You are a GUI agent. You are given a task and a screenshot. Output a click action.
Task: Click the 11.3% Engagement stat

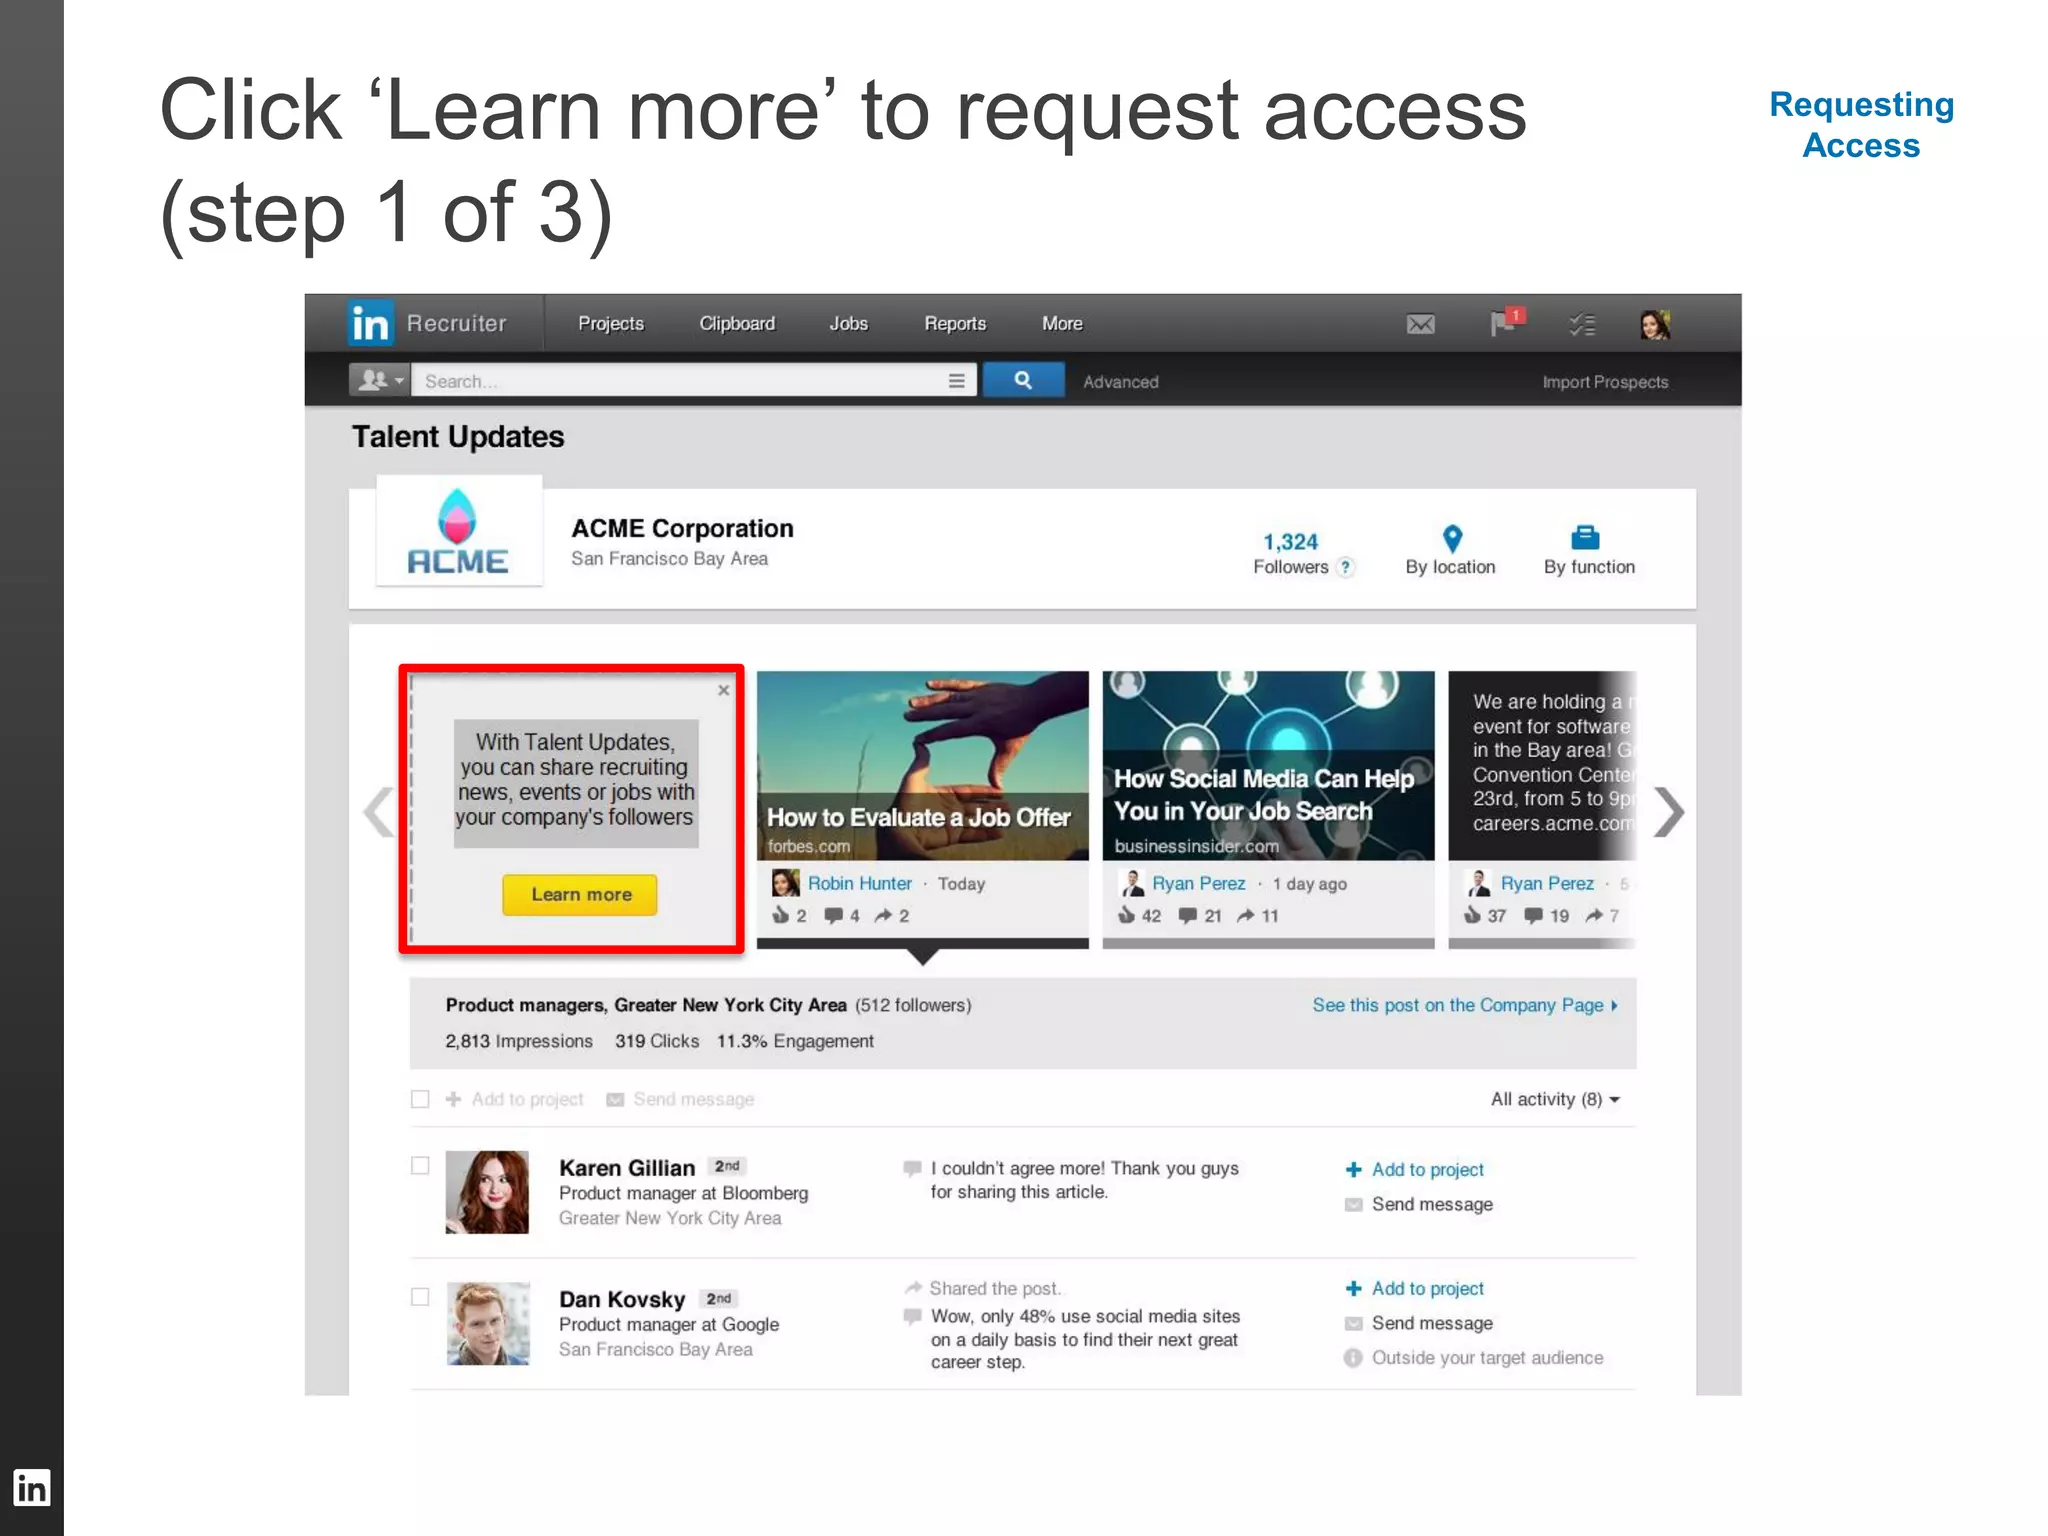tap(795, 1042)
